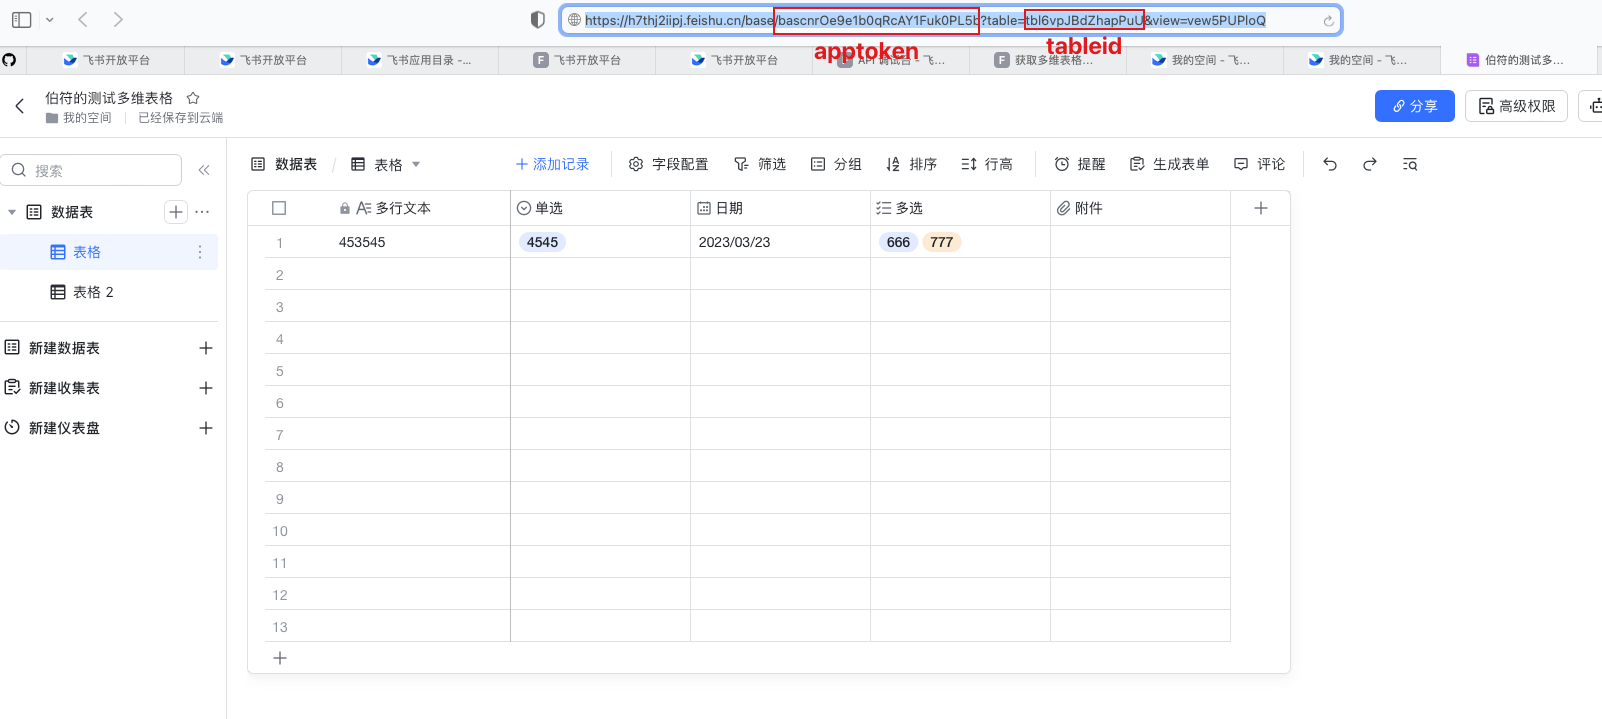Click the blue 分享 share button
The height and width of the screenshot is (719, 1602).
[x=1414, y=106]
